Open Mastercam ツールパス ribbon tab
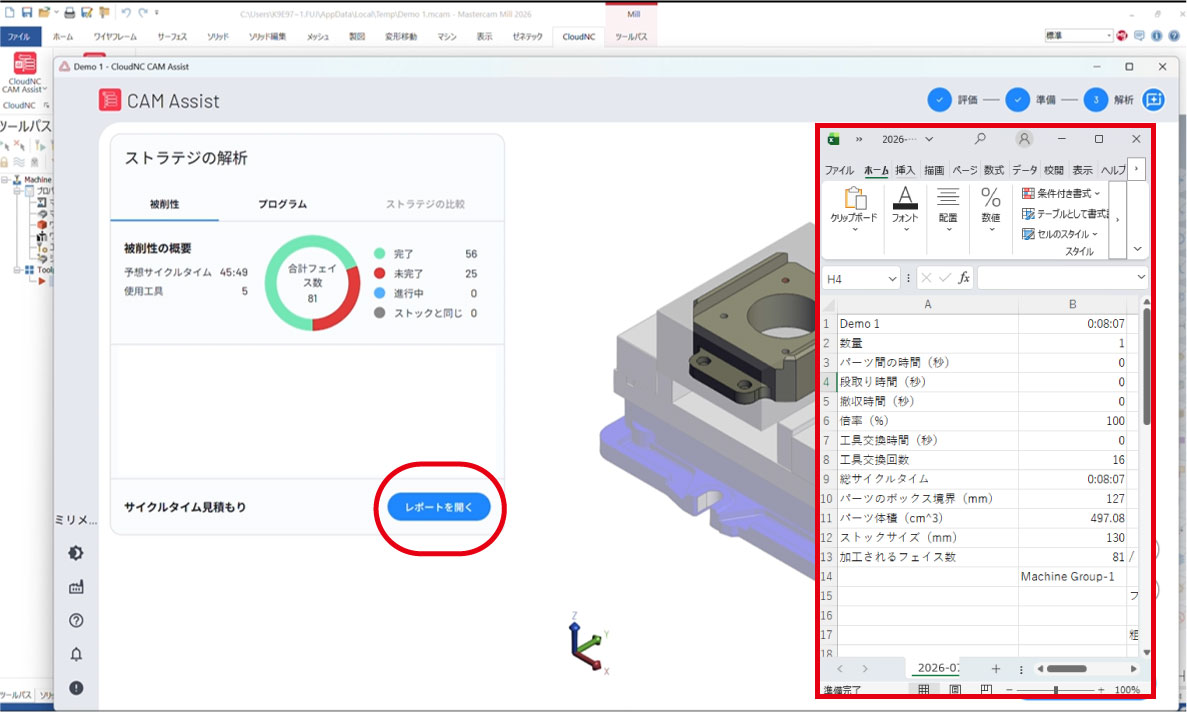This screenshot has width=1187, height=712. (631, 36)
